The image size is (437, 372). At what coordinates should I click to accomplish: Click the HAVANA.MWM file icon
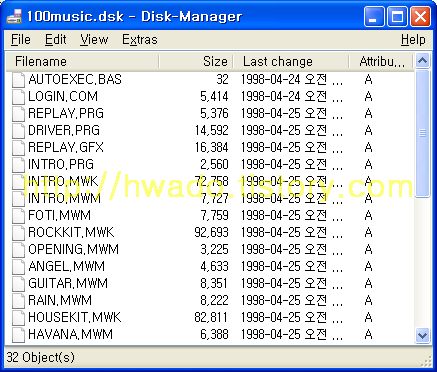18,335
